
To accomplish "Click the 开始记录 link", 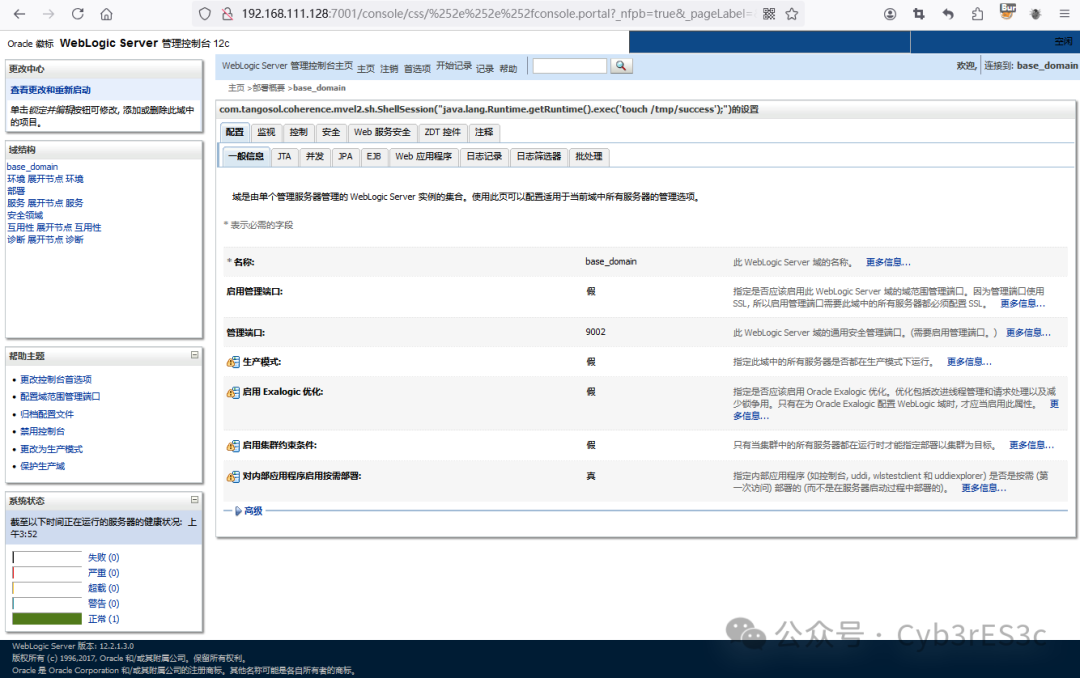I will 454,65.
